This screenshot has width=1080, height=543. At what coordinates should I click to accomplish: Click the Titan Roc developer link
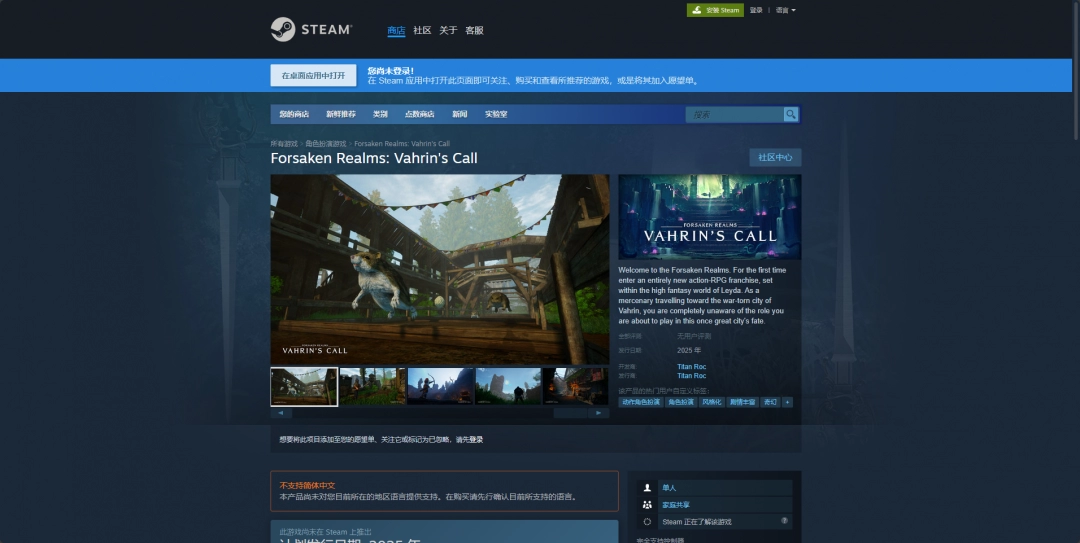pyautogui.click(x=691, y=367)
